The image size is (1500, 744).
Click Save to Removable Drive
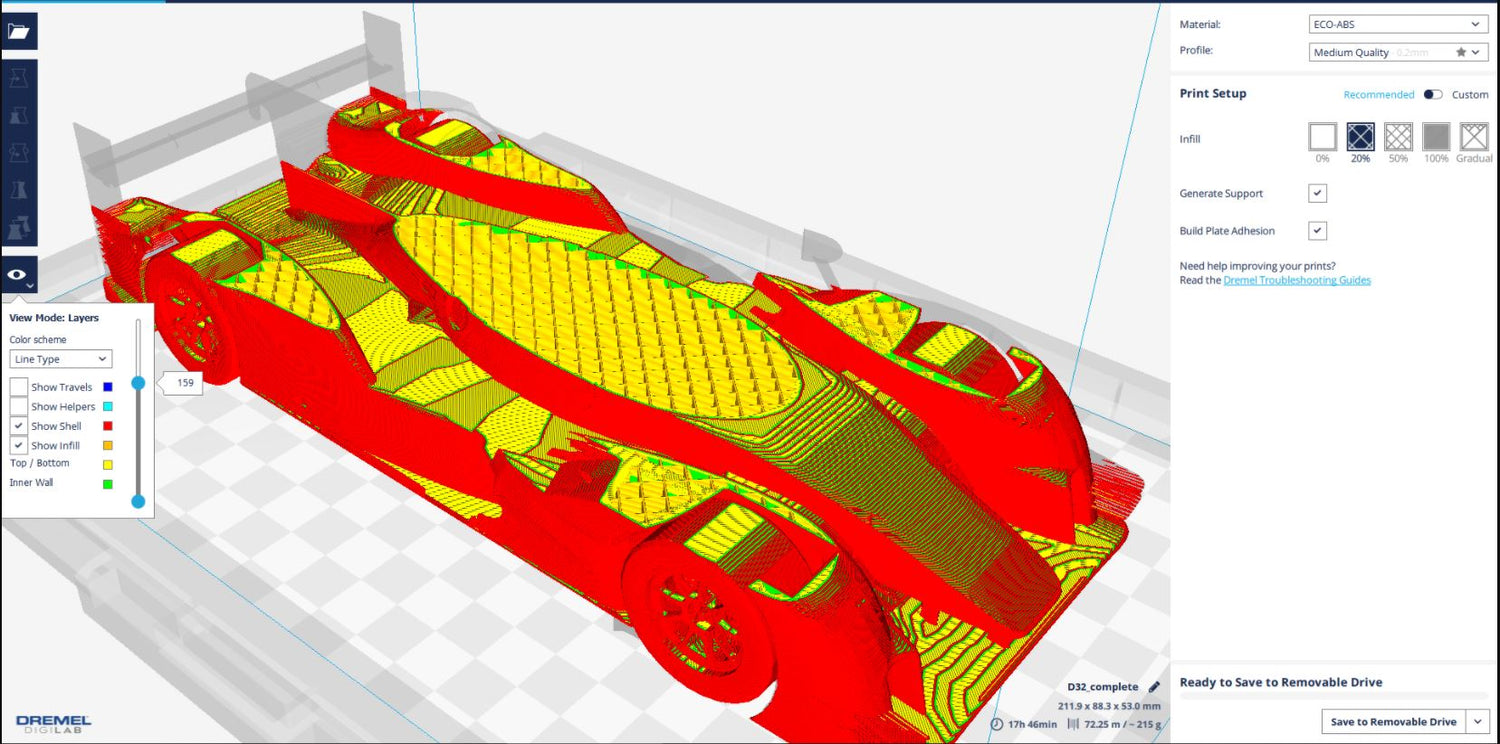1394,721
